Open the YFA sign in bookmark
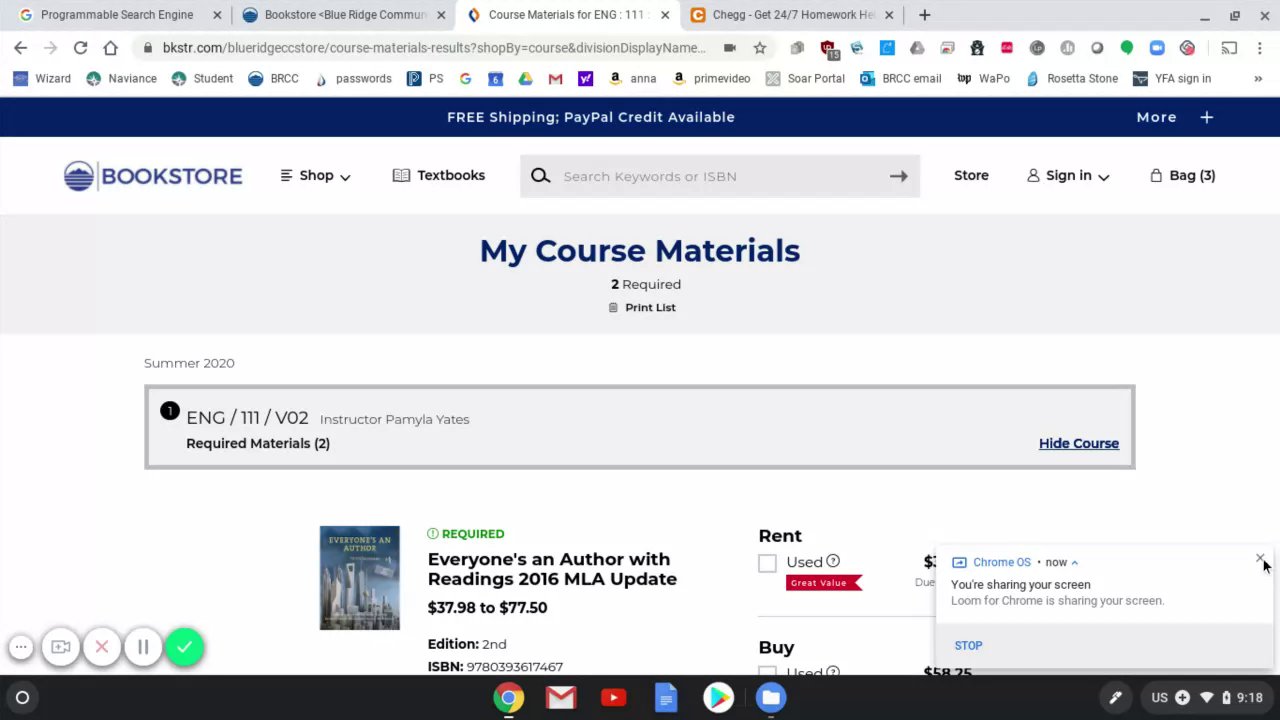 1172,78
